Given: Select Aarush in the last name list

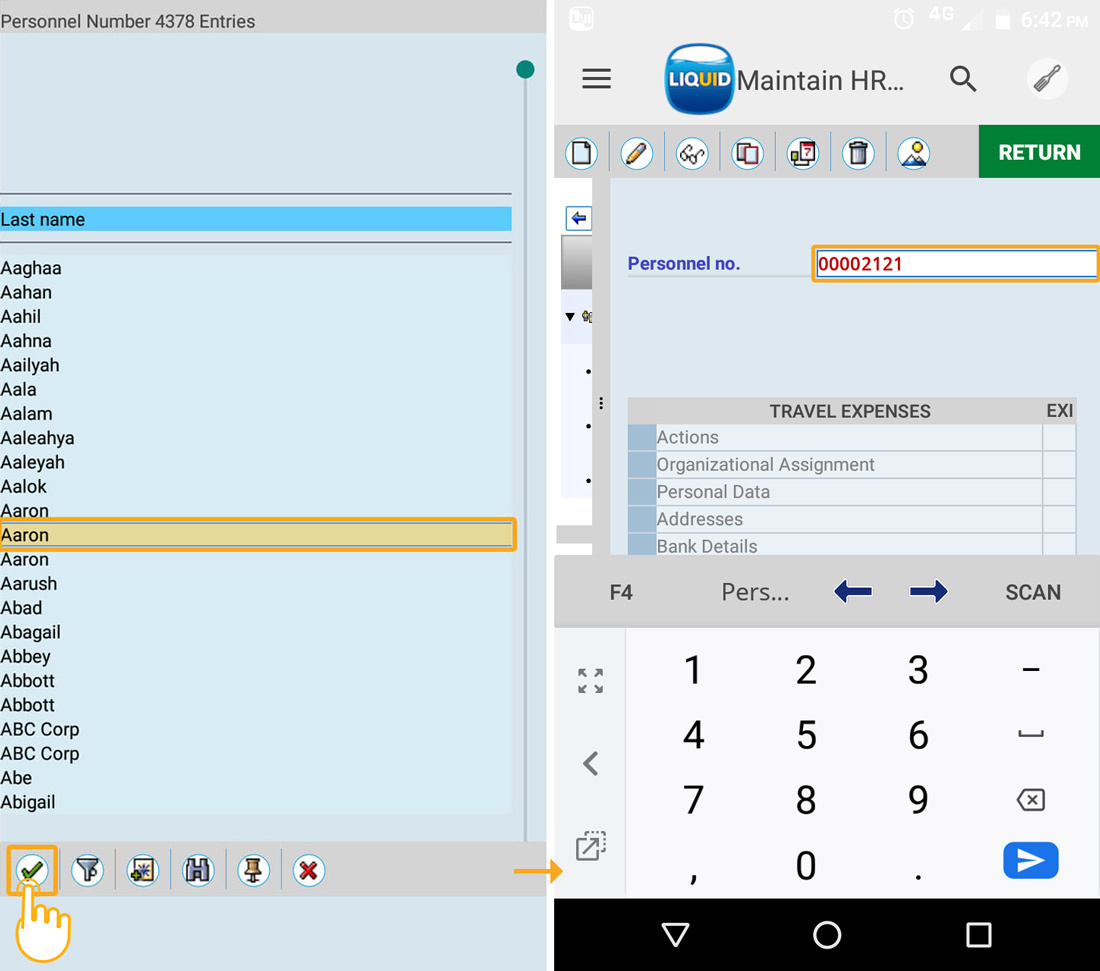Looking at the screenshot, I should 29,584.
